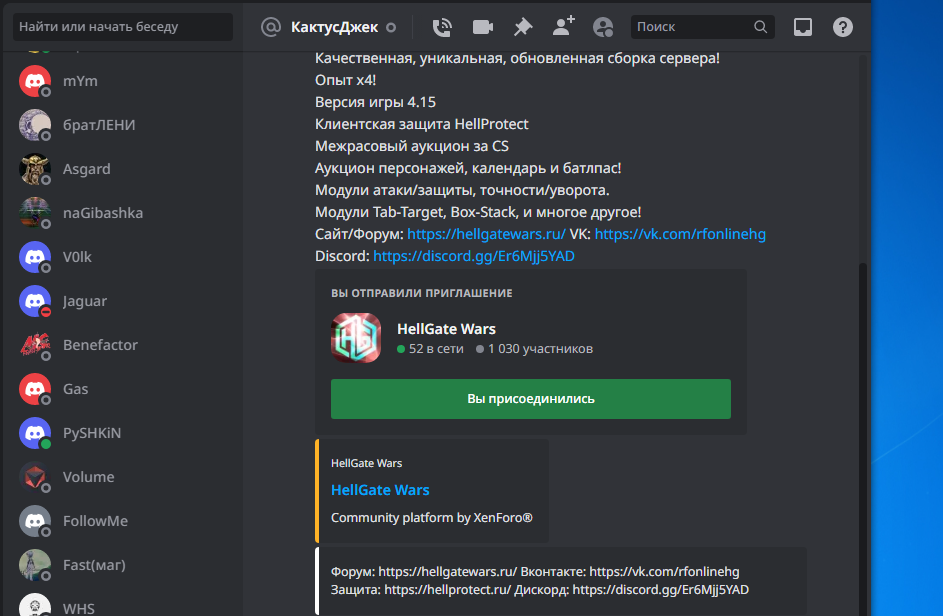This screenshot has width=943, height=616.
Task: Click the Asgard avatar
Action: [35, 169]
